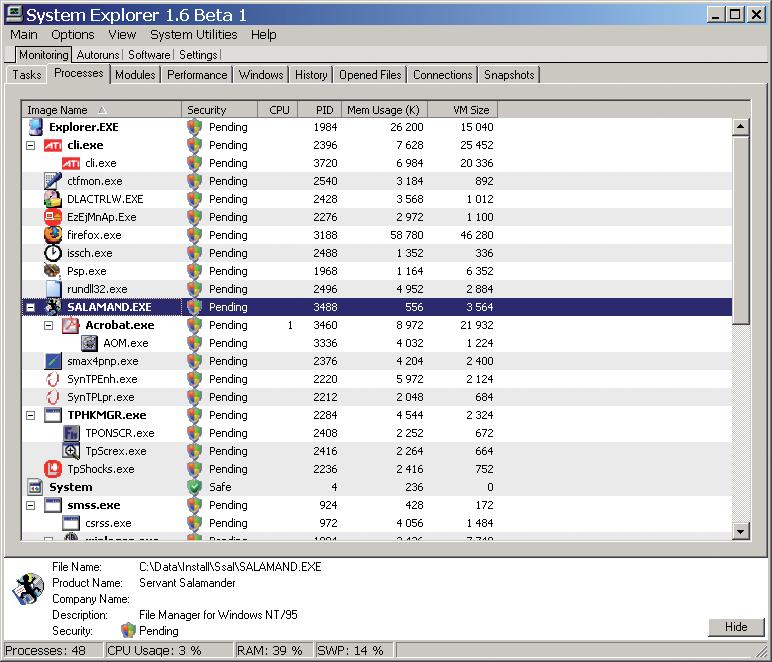Viewport: 772px width, 662px height.
Task: Open the Help menu
Action: [263, 35]
